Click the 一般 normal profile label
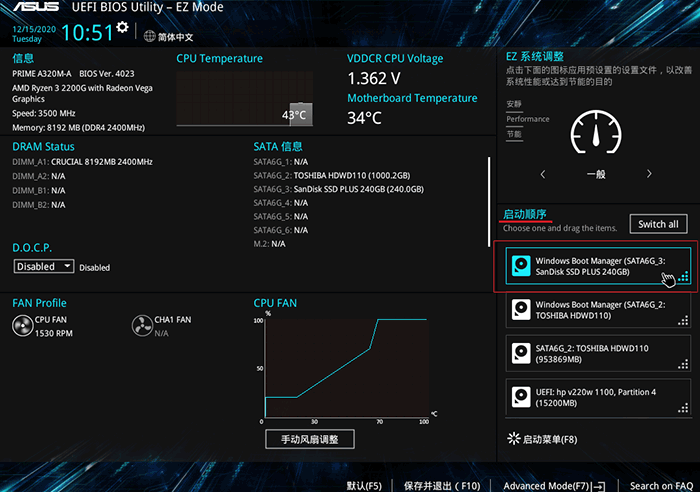This screenshot has height=492, width=700. [596, 174]
